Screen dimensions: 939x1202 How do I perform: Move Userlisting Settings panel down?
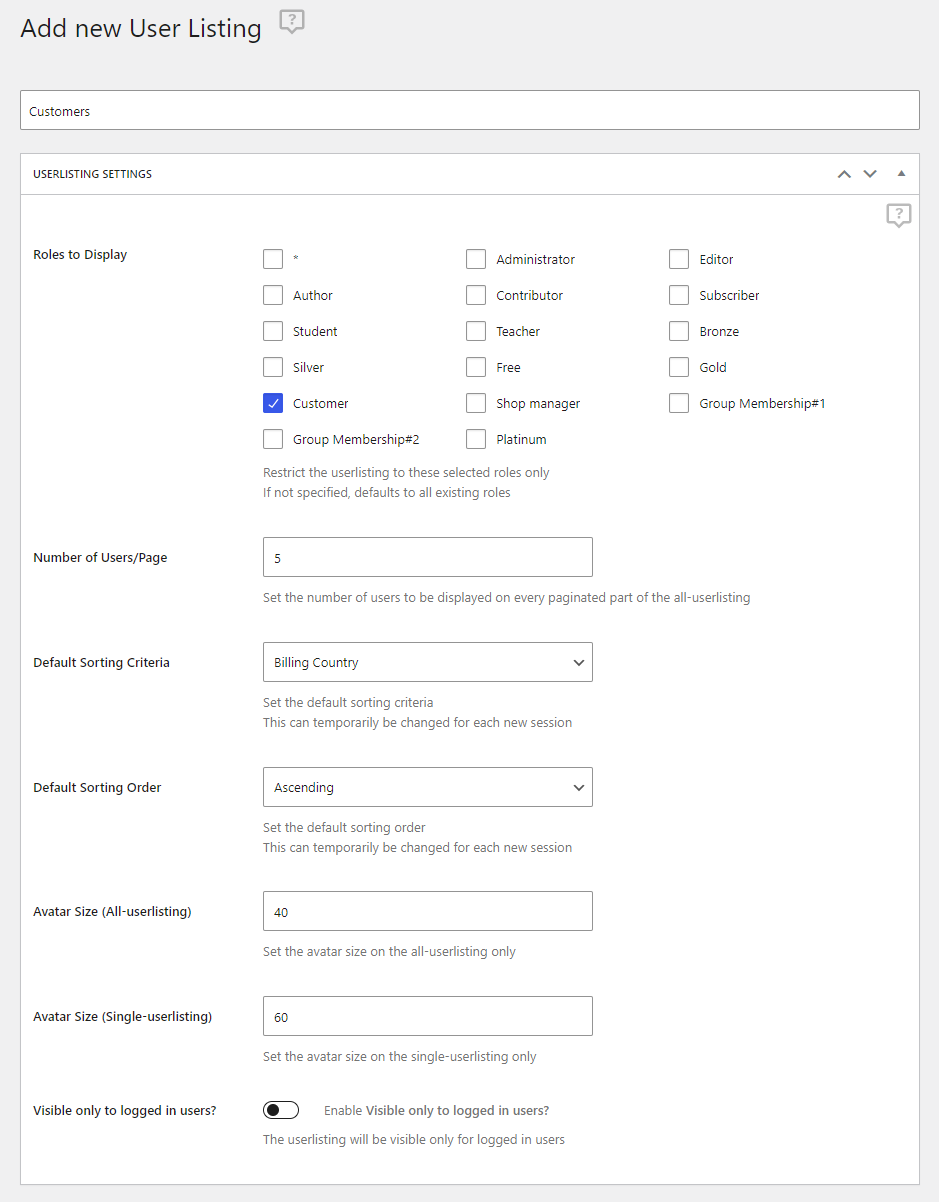coord(870,174)
